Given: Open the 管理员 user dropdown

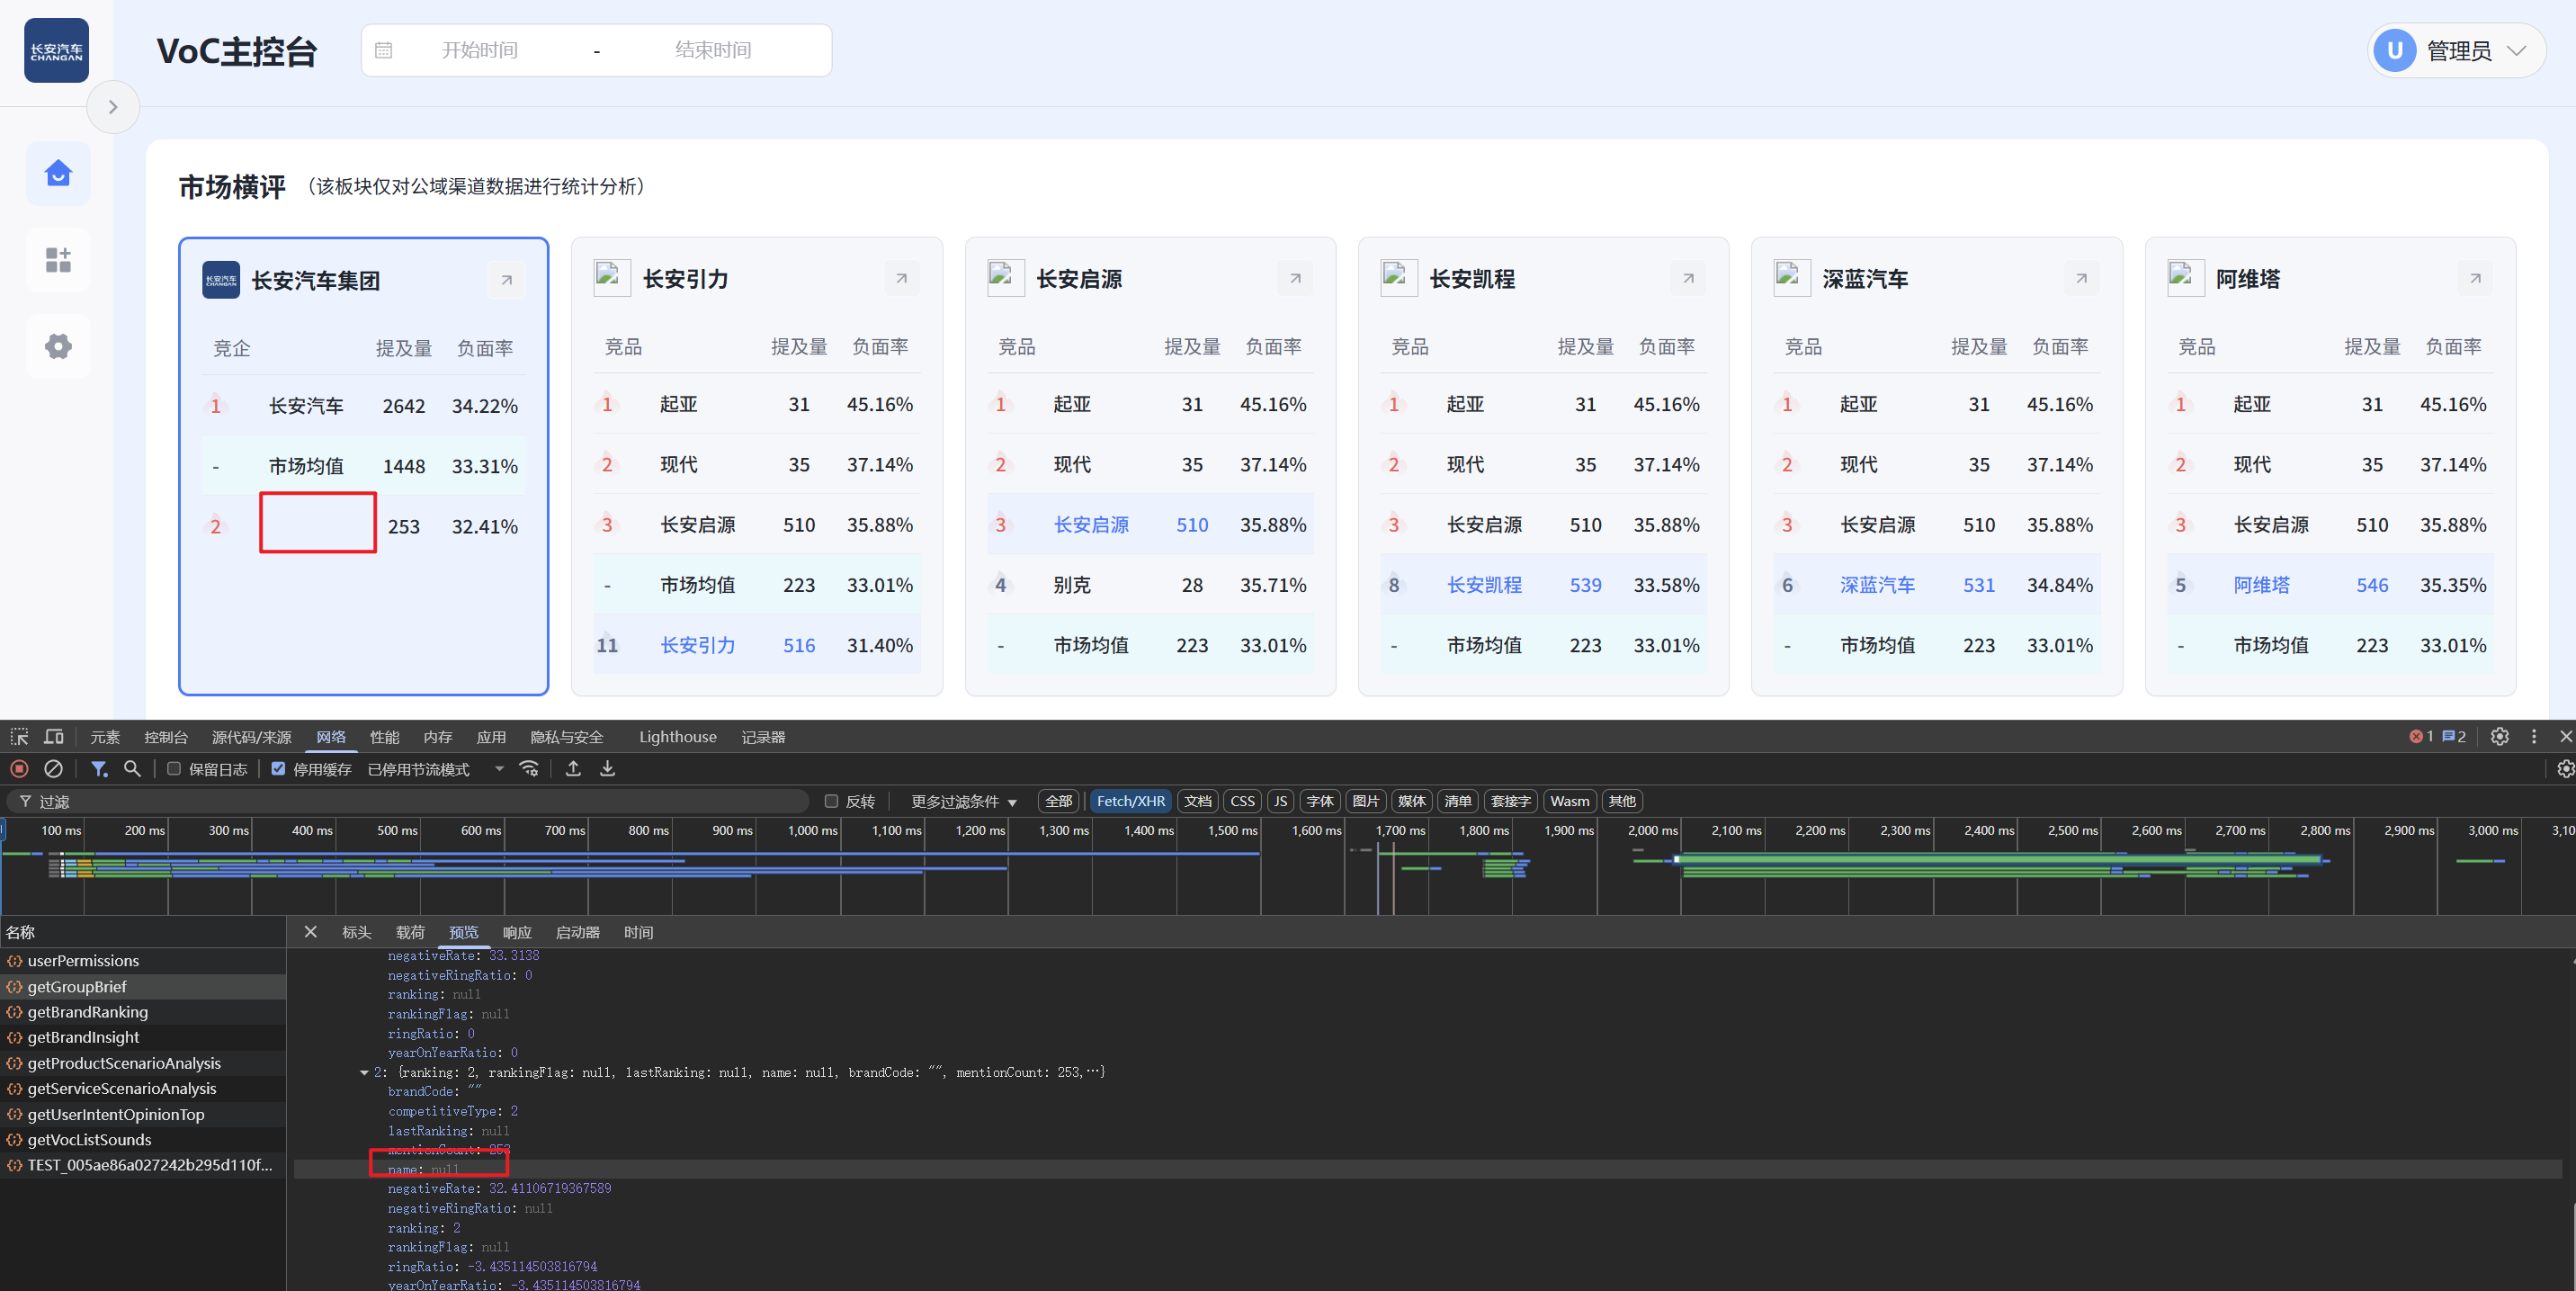Looking at the screenshot, I should [x=2457, y=50].
